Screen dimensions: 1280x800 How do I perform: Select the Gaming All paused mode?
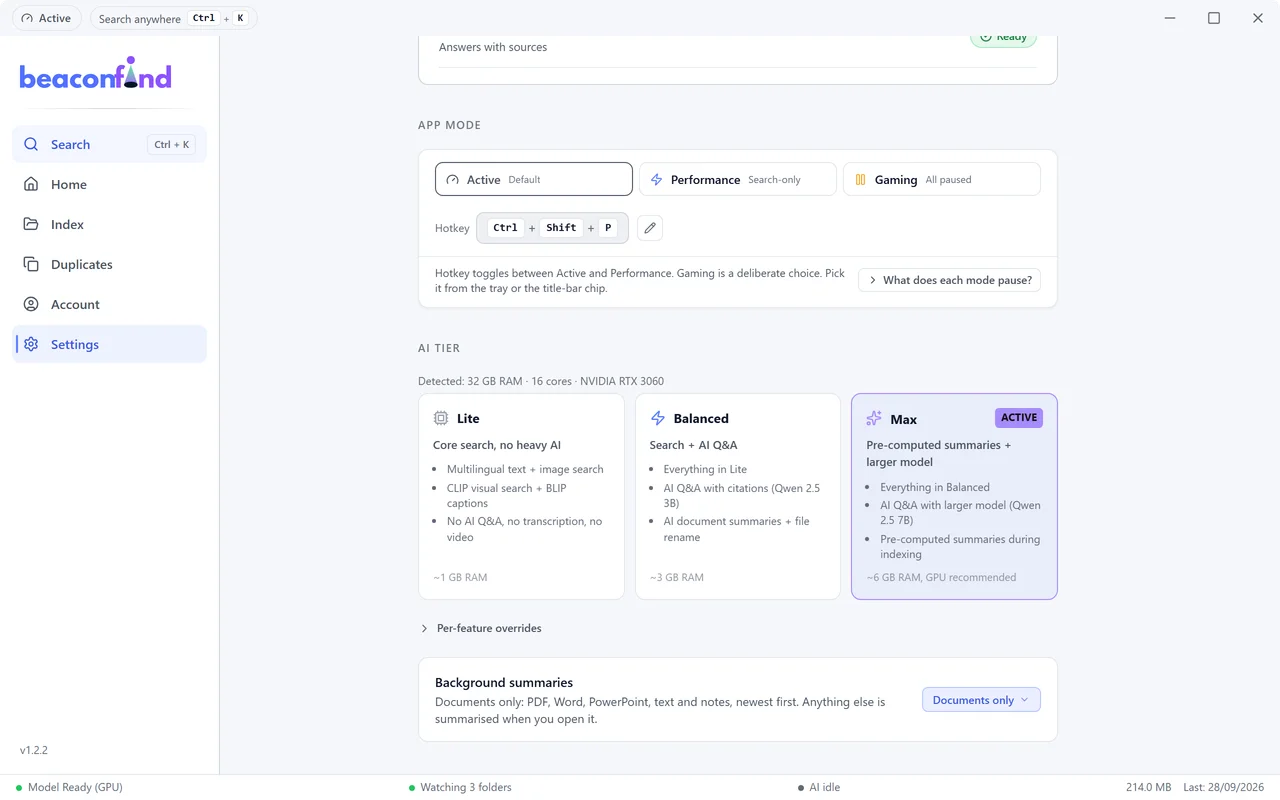942,180
